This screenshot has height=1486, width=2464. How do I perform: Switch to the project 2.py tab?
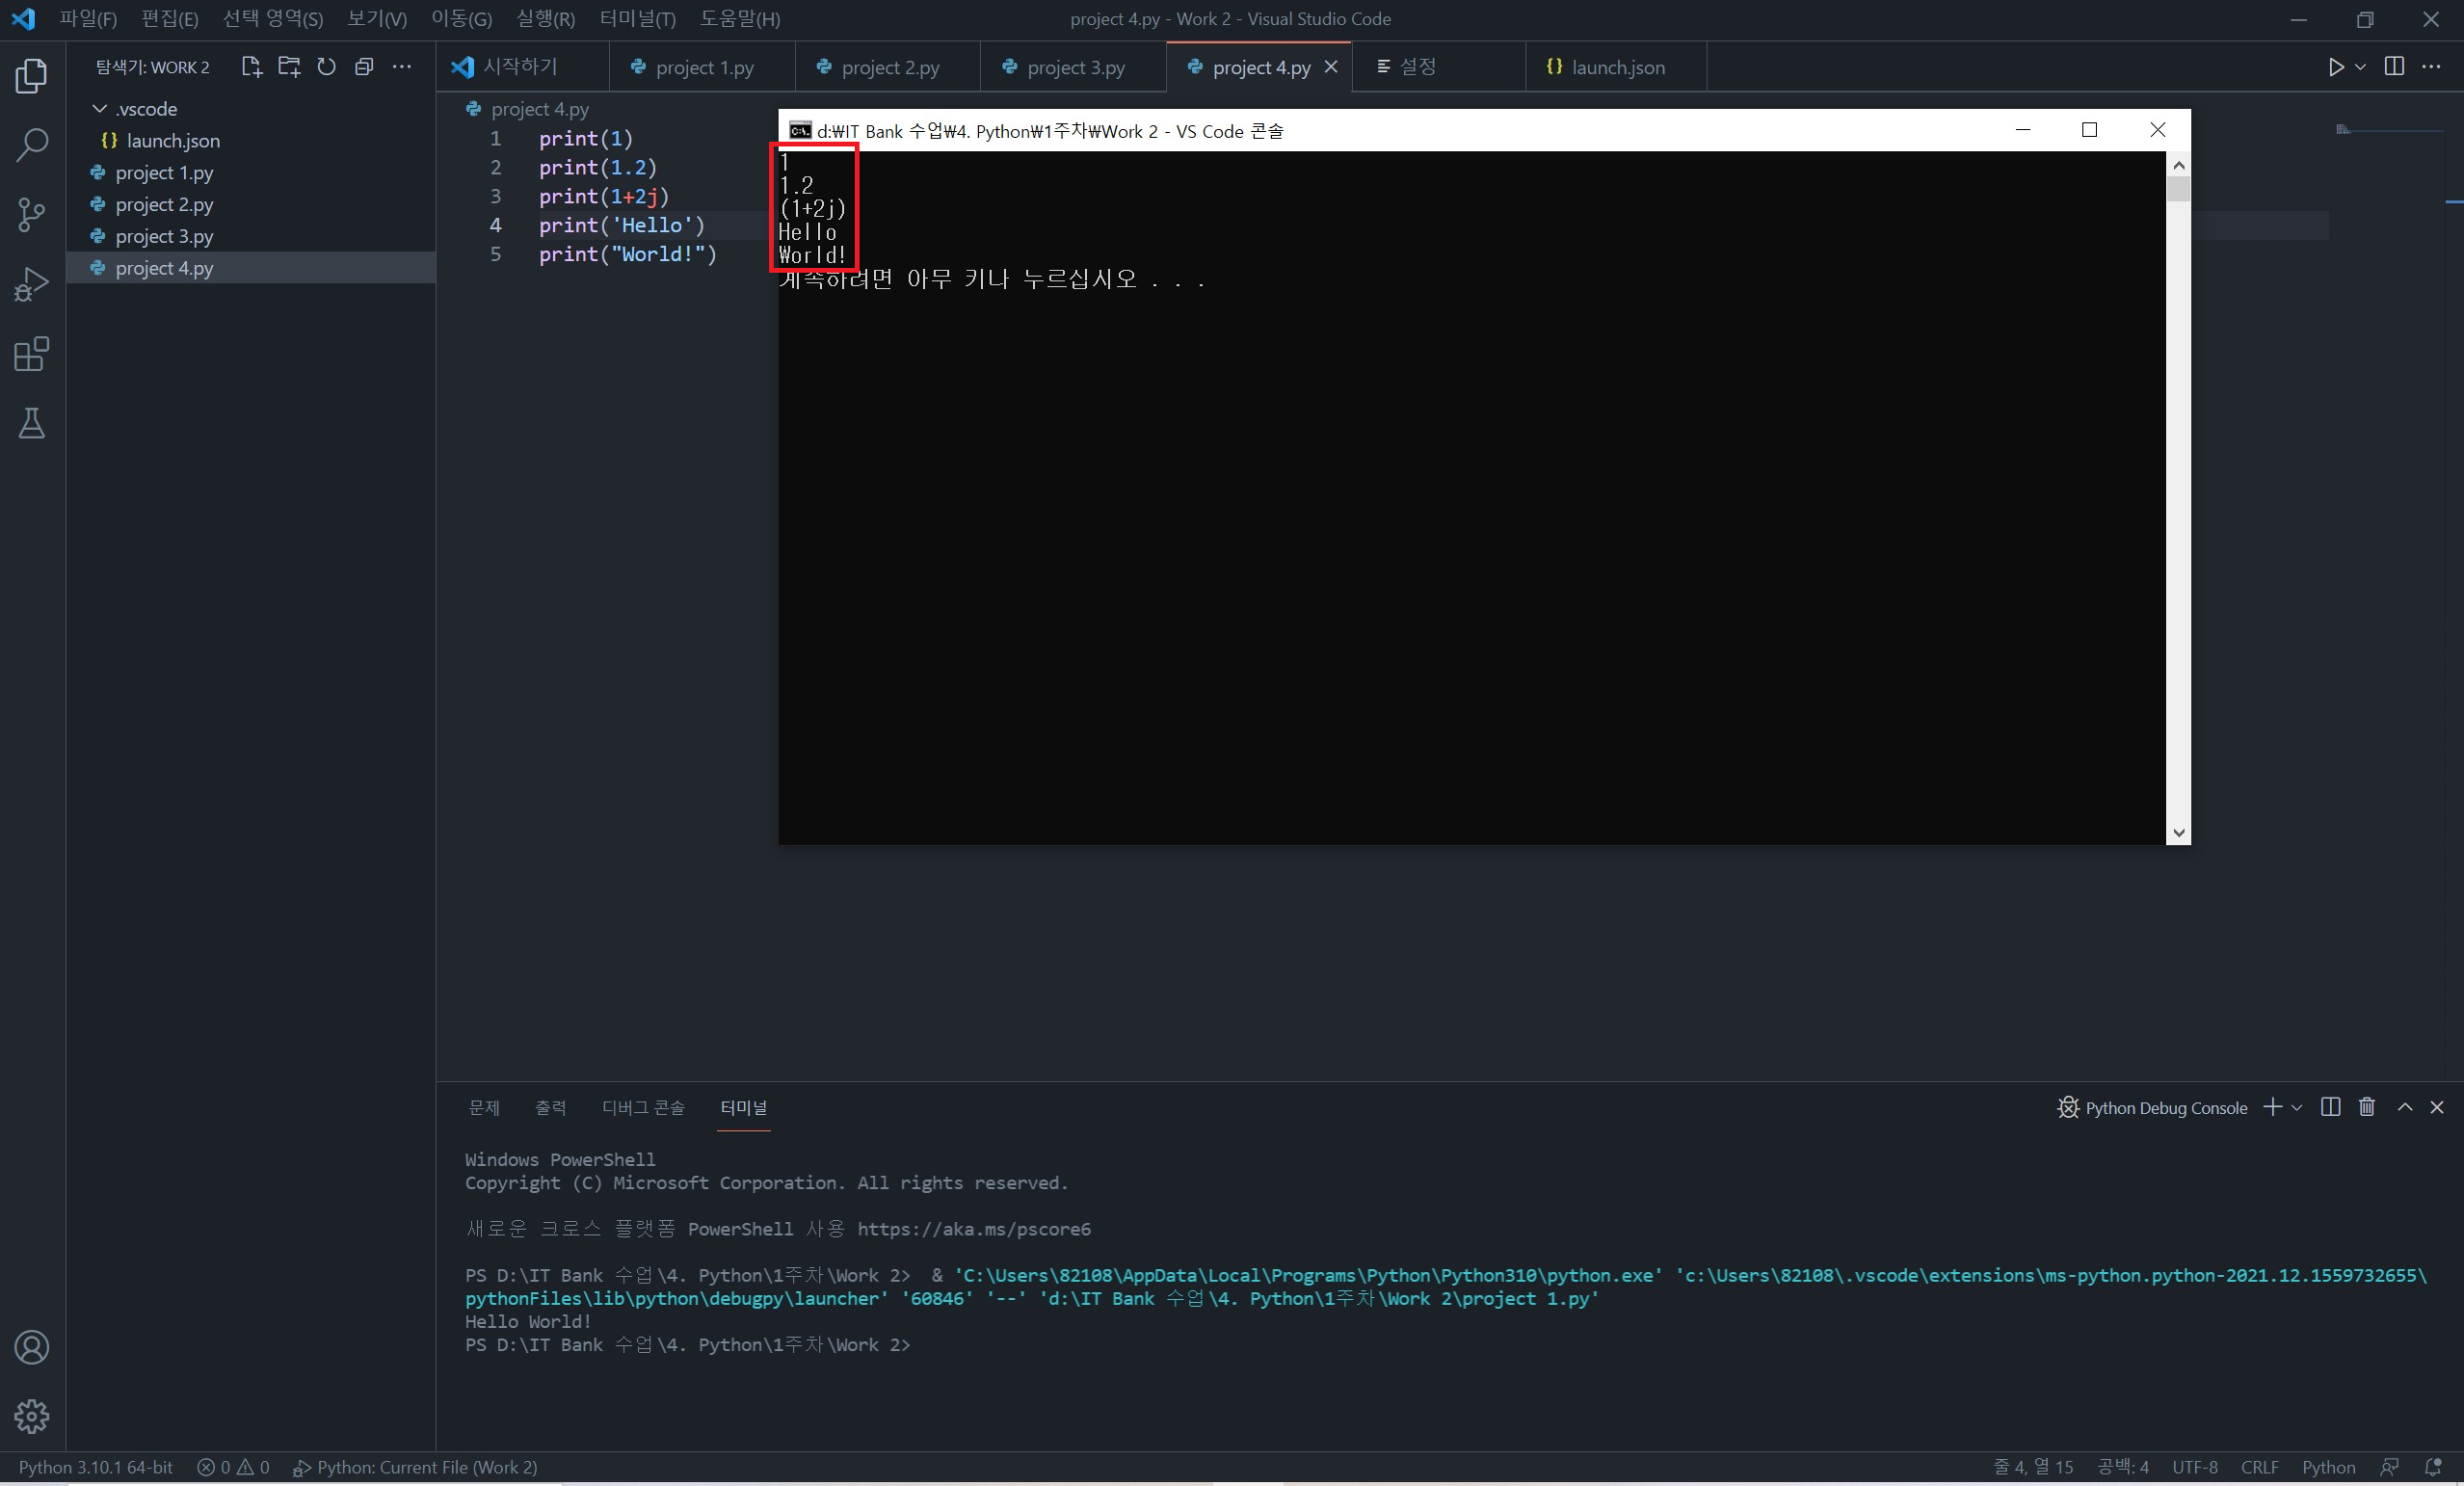(889, 67)
